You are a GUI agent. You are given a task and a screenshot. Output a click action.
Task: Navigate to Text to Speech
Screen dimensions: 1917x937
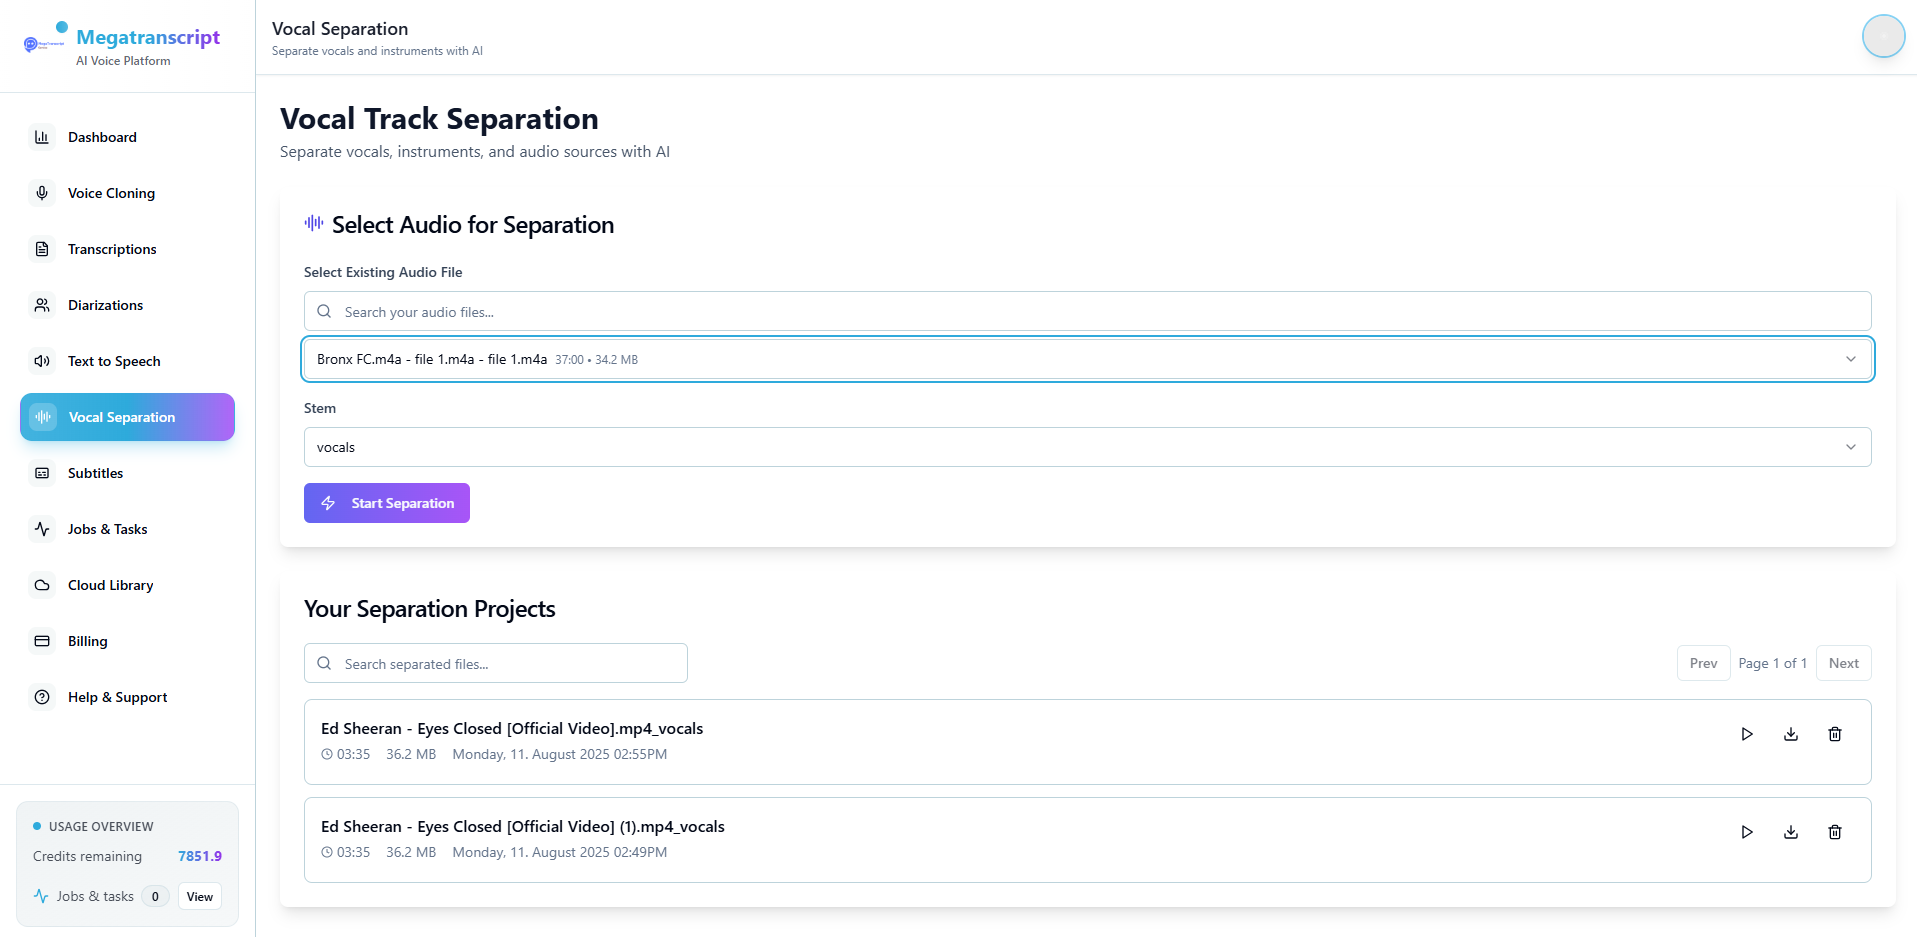(x=114, y=361)
